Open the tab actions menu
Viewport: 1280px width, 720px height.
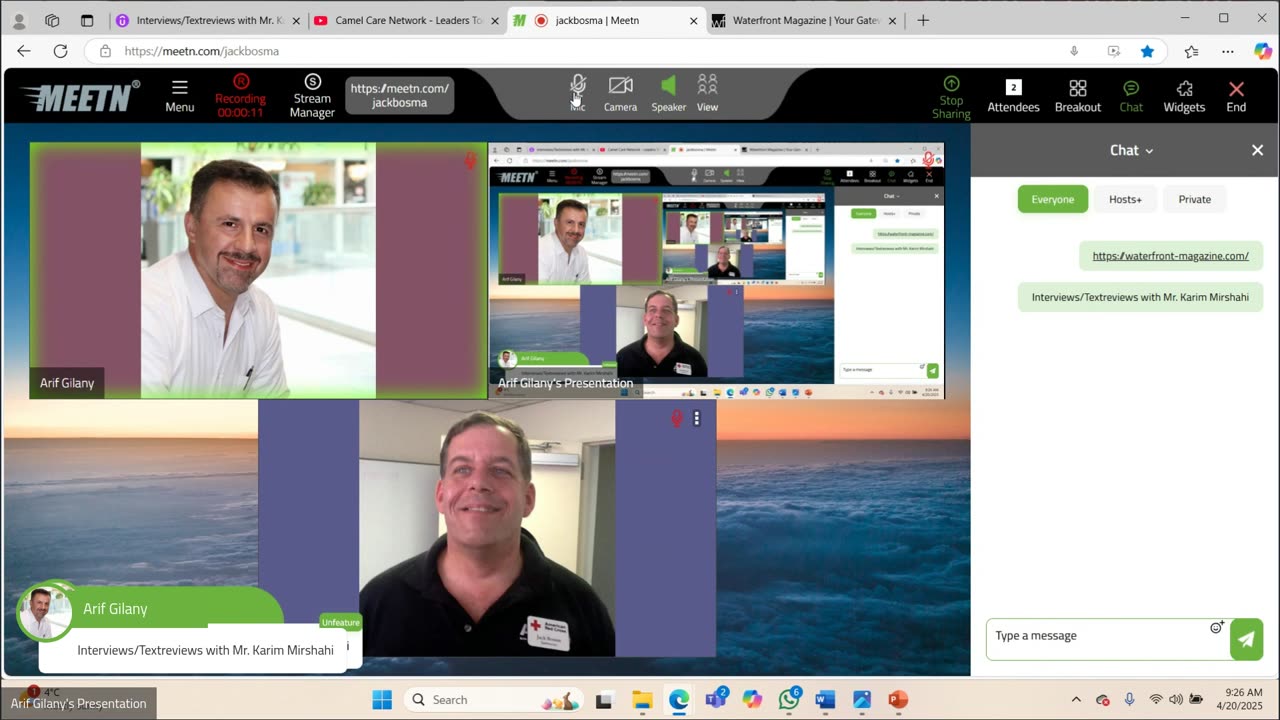87,20
